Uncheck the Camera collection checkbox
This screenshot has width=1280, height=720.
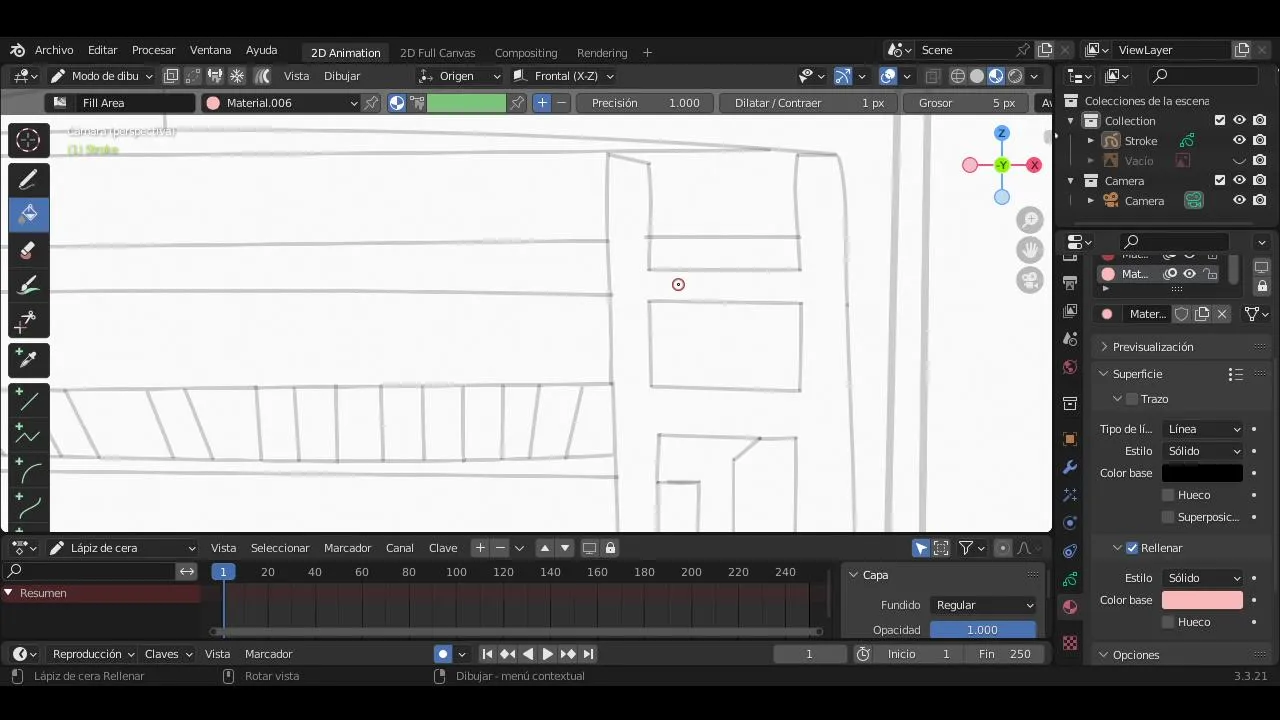(1219, 181)
